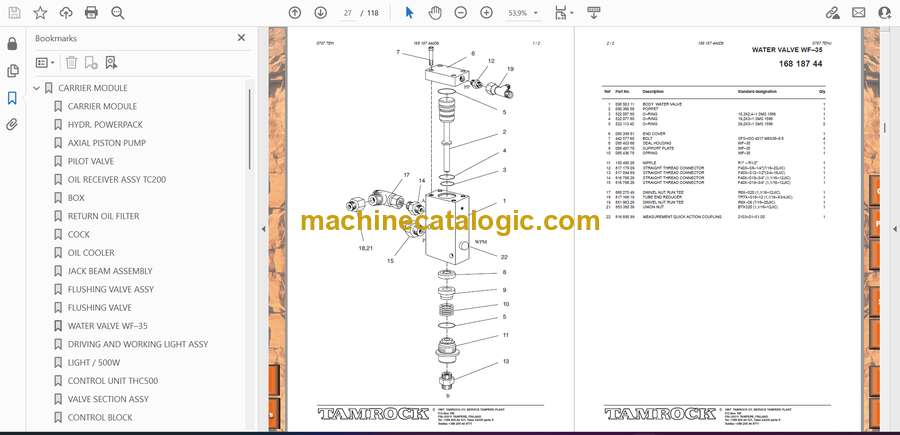900x435 pixels.
Task: Select the WATER VALVE WF-35 bookmark
Action: tap(107, 326)
